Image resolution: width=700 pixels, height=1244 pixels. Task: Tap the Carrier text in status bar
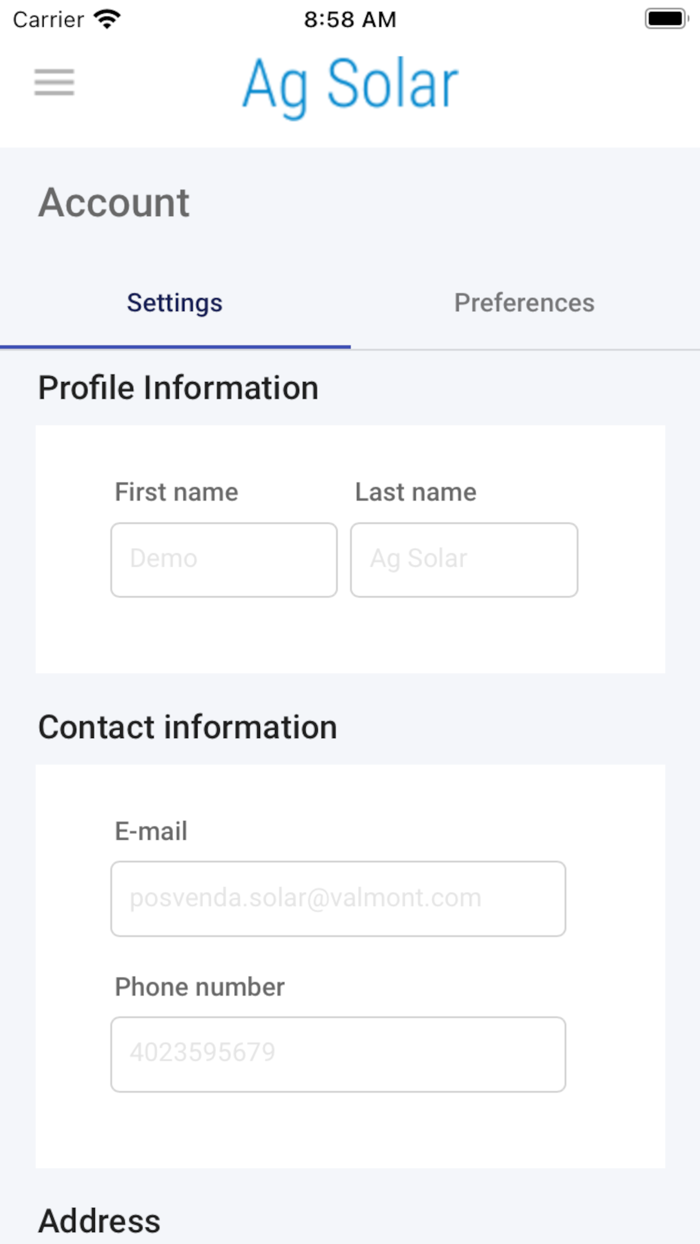tap(47, 19)
